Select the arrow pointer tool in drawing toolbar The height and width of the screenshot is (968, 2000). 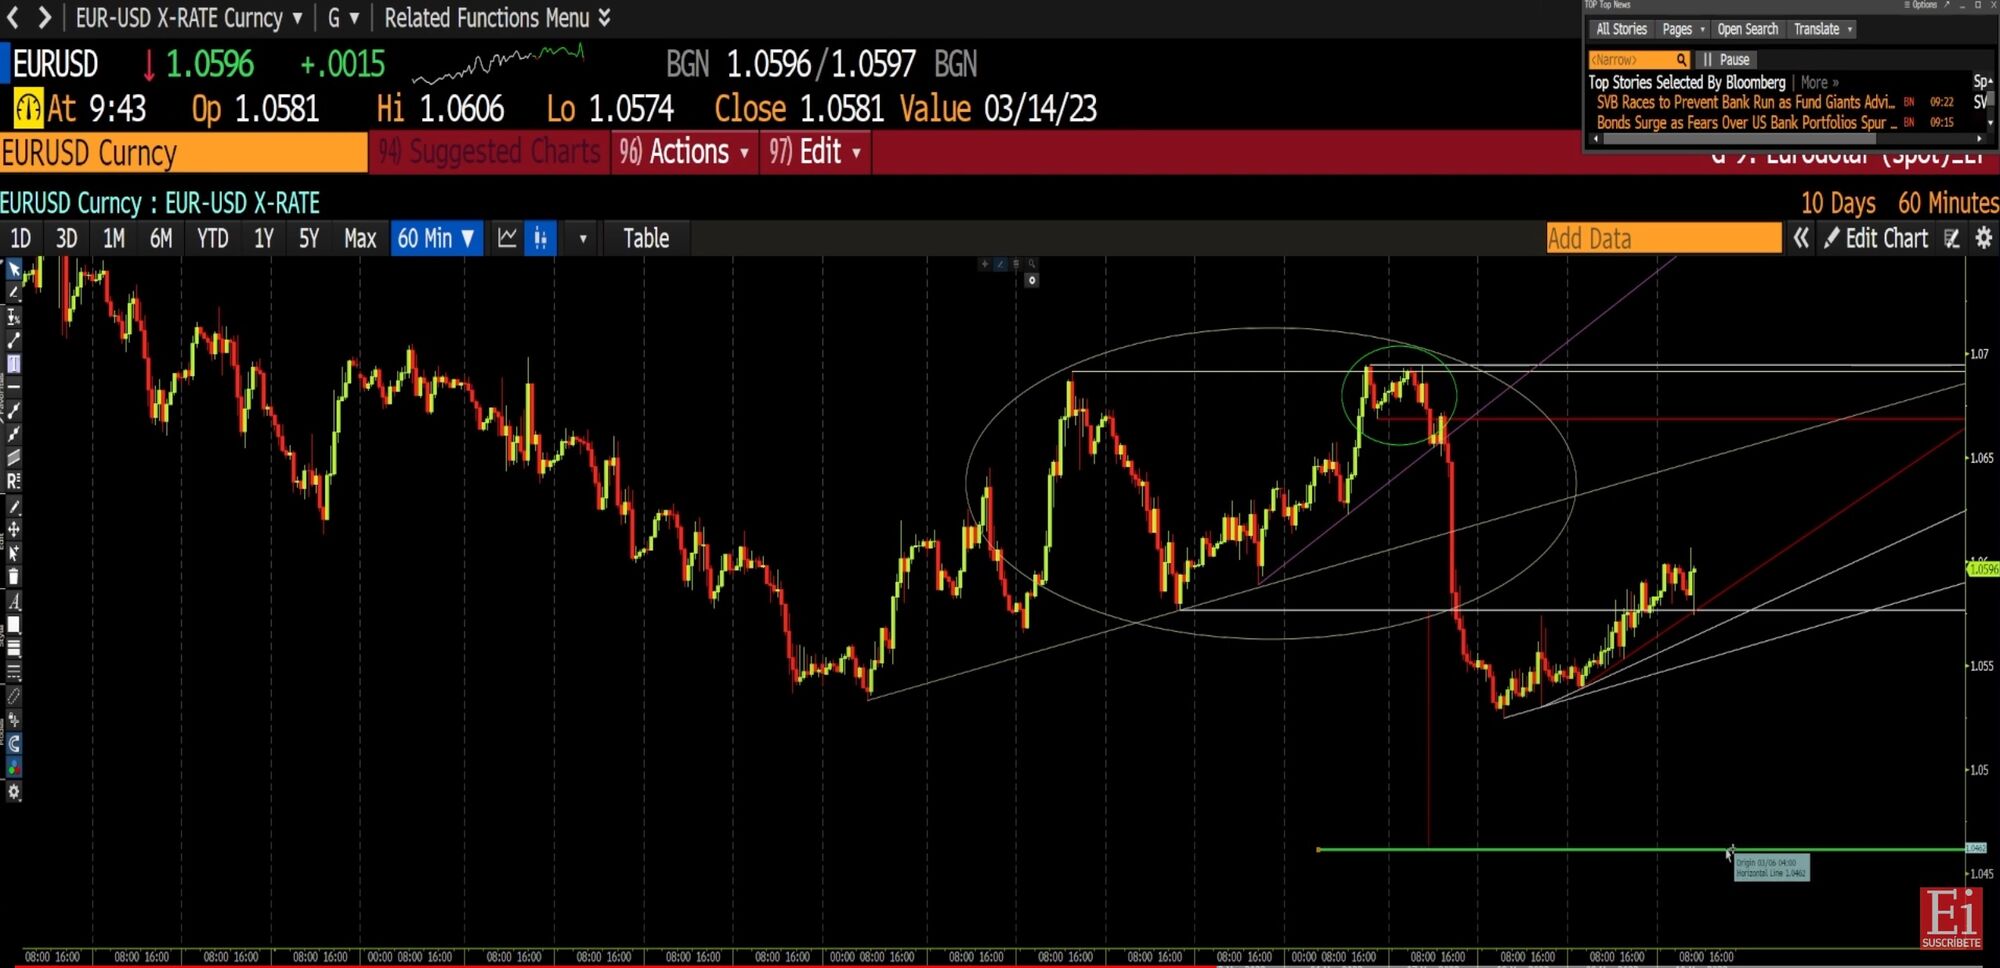point(14,270)
